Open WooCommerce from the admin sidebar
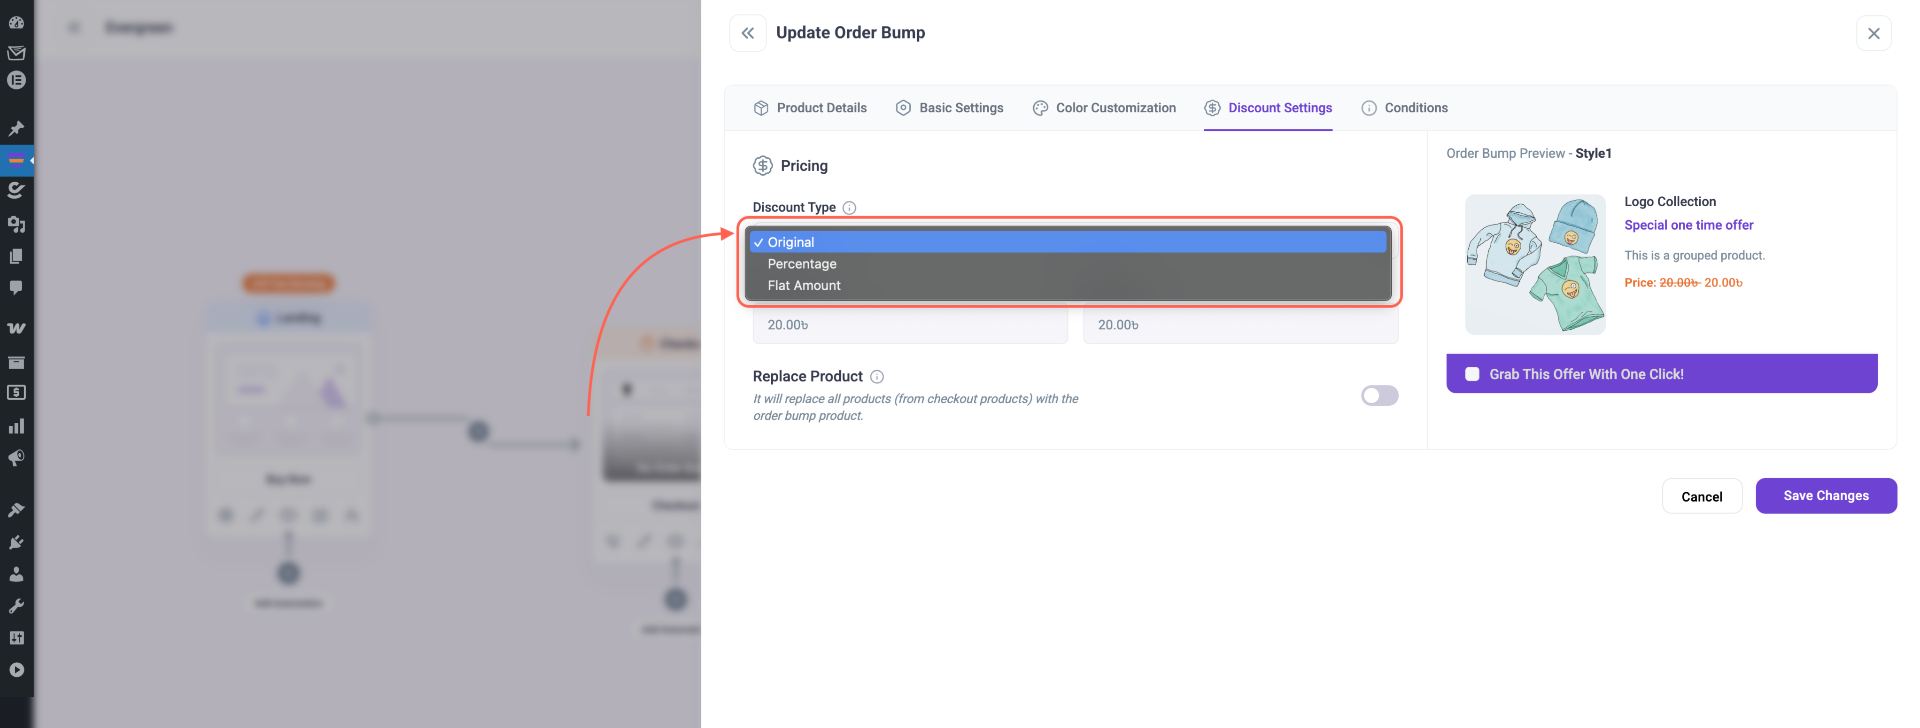The height and width of the screenshot is (728, 1920). [x=16, y=328]
